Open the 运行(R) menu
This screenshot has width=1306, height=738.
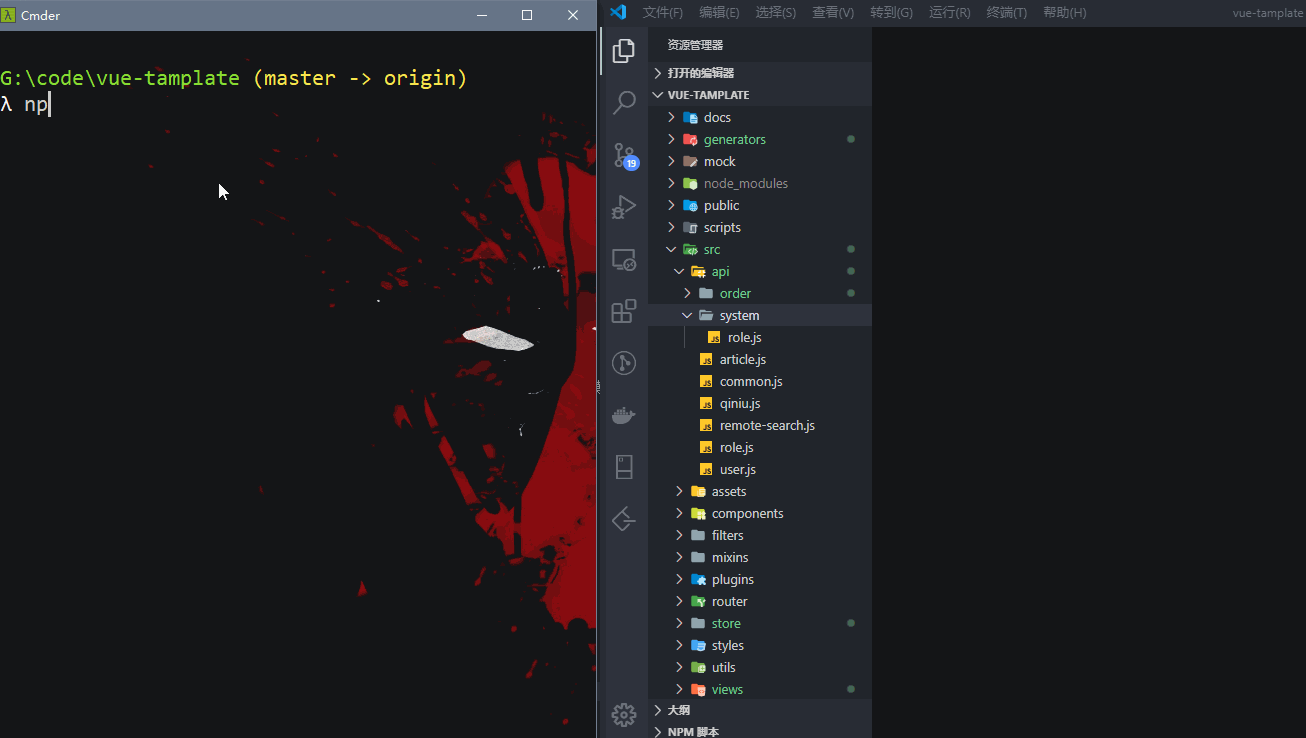tap(950, 13)
